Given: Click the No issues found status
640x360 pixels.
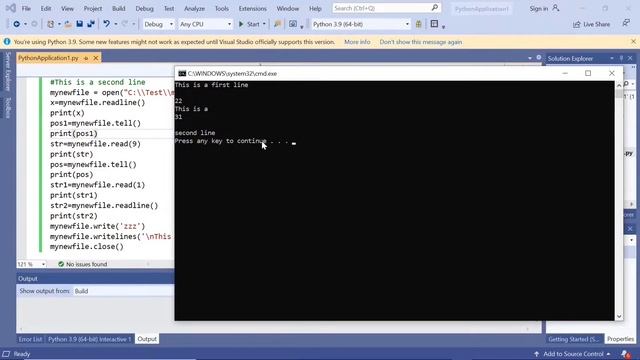Looking at the screenshot, I should [x=83, y=264].
